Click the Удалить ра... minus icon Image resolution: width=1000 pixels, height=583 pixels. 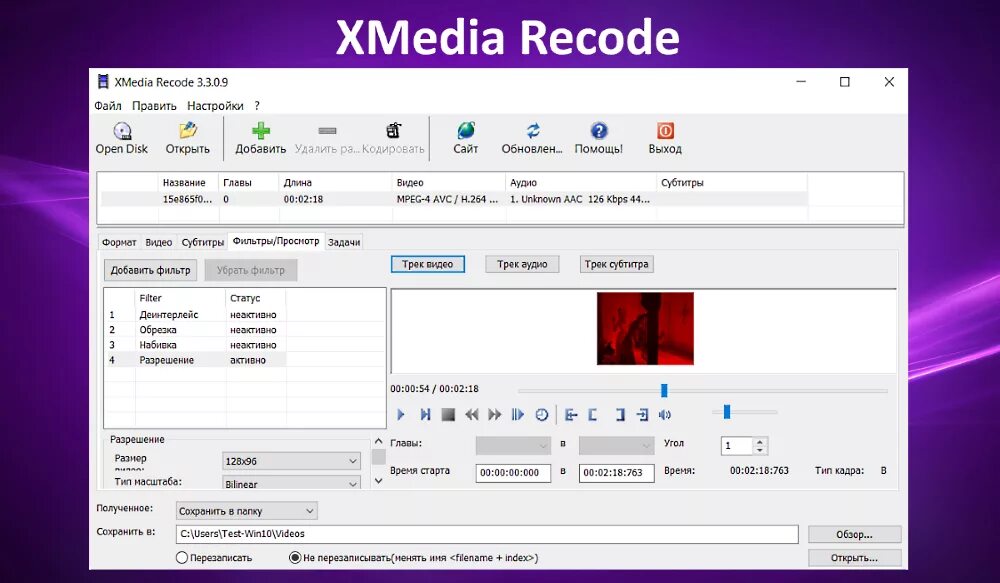tap(327, 131)
